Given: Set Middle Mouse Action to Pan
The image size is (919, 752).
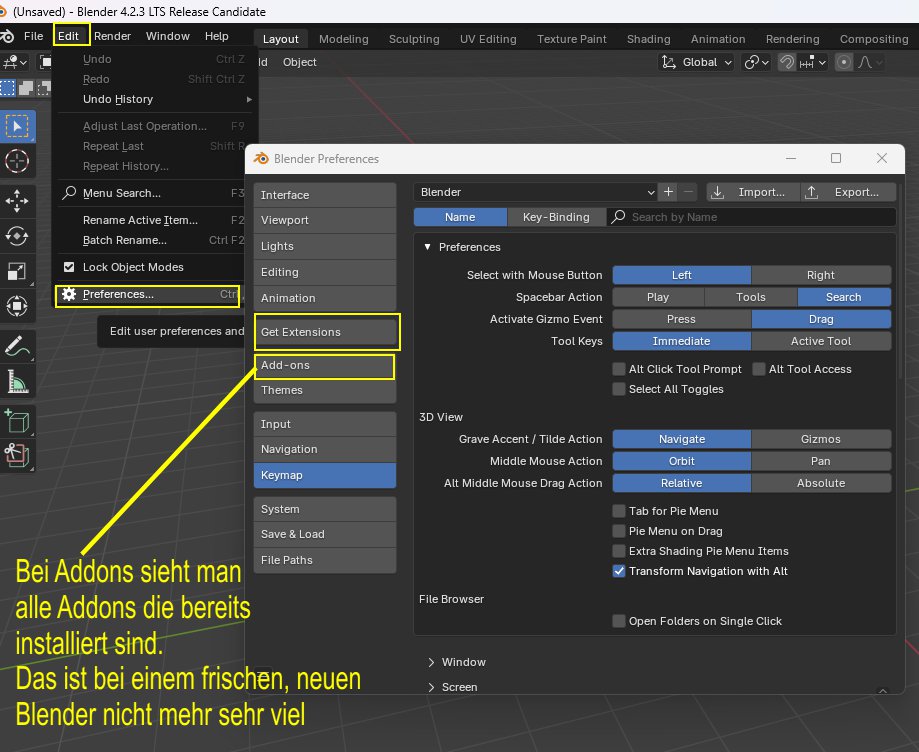Looking at the screenshot, I should [x=821, y=461].
